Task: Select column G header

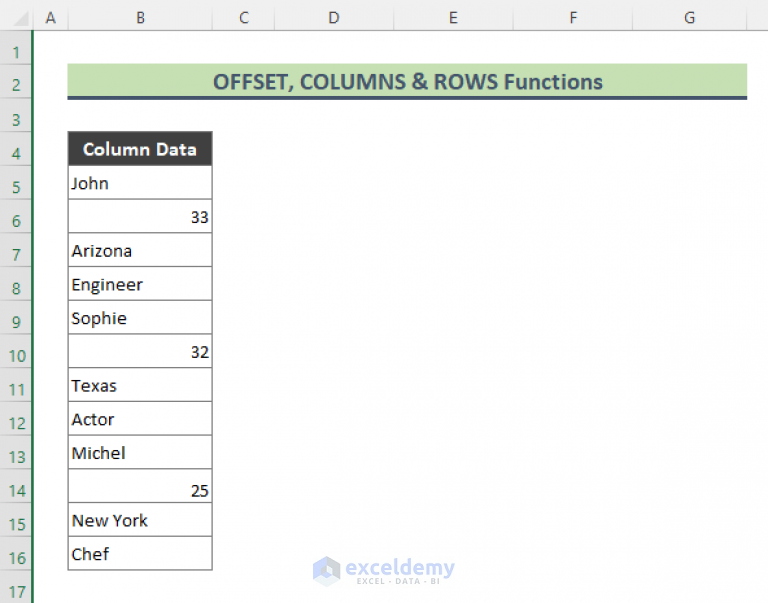Action: (689, 18)
